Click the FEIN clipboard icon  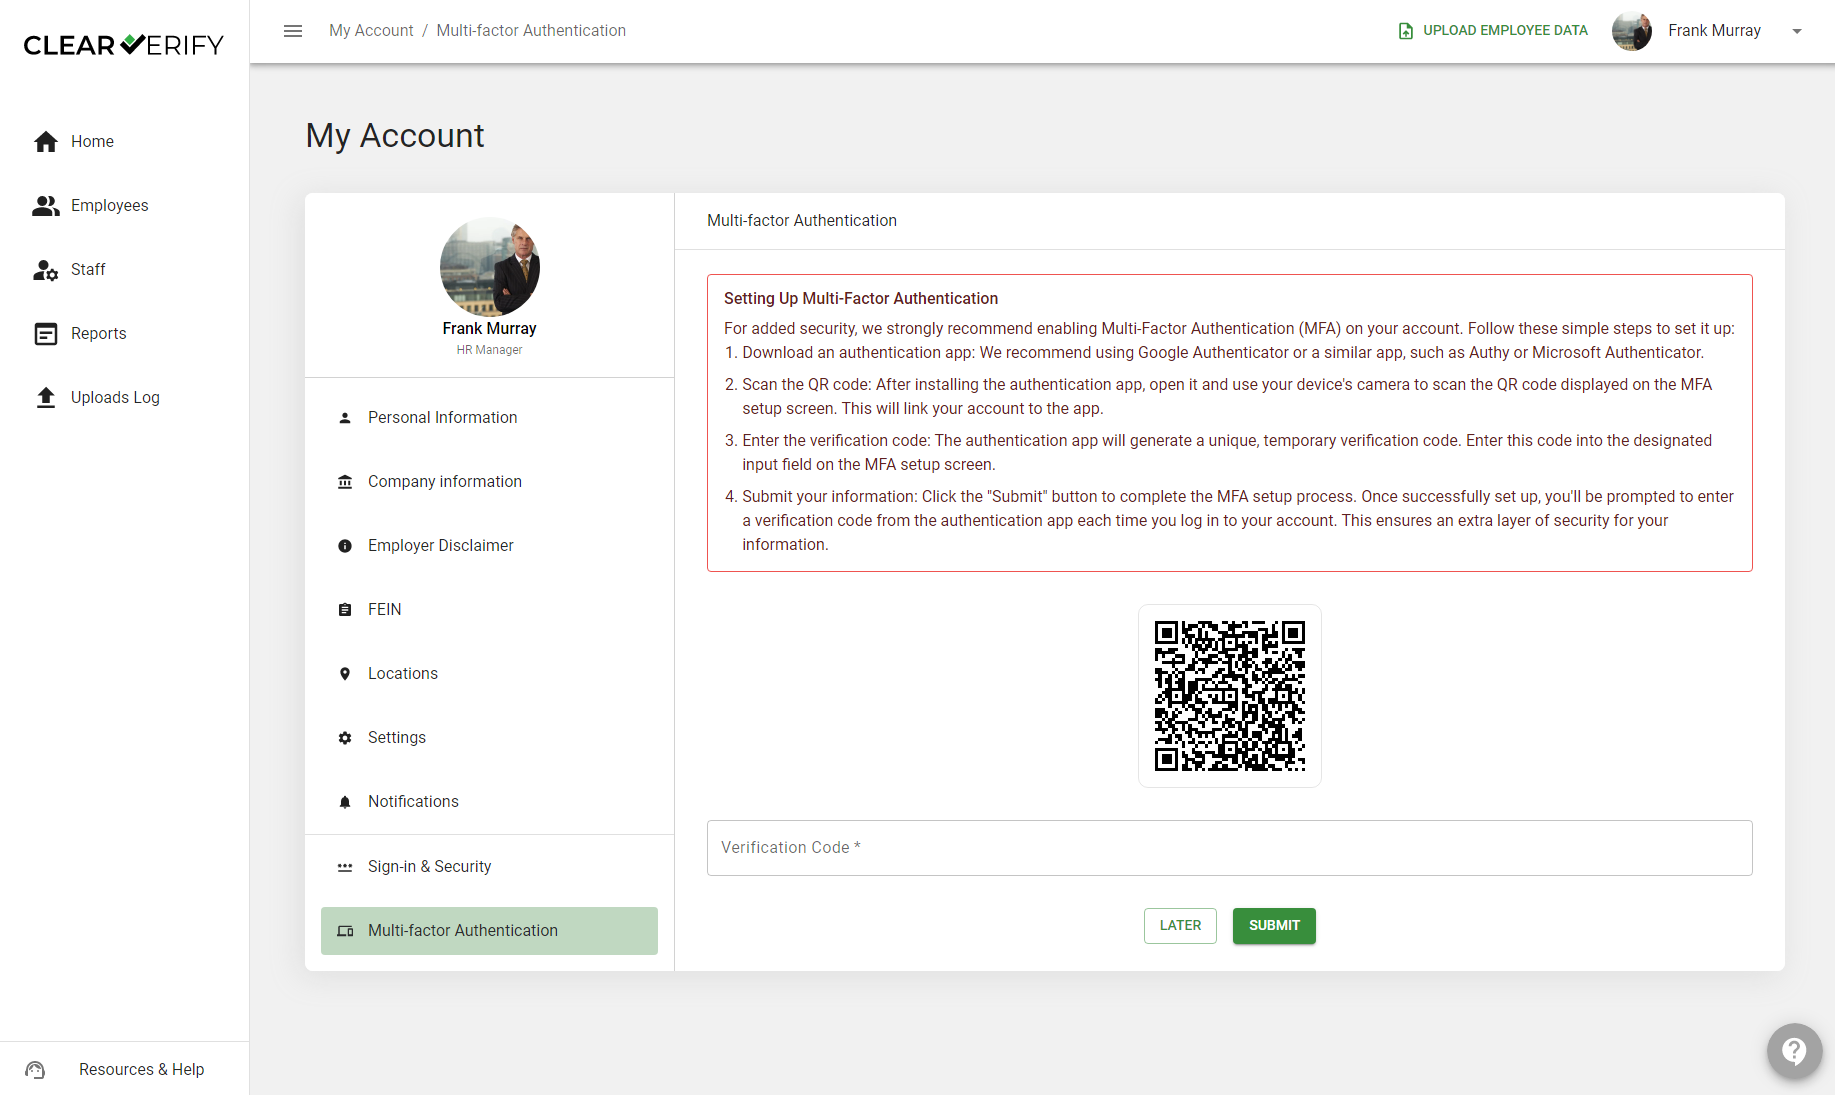tap(345, 610)
